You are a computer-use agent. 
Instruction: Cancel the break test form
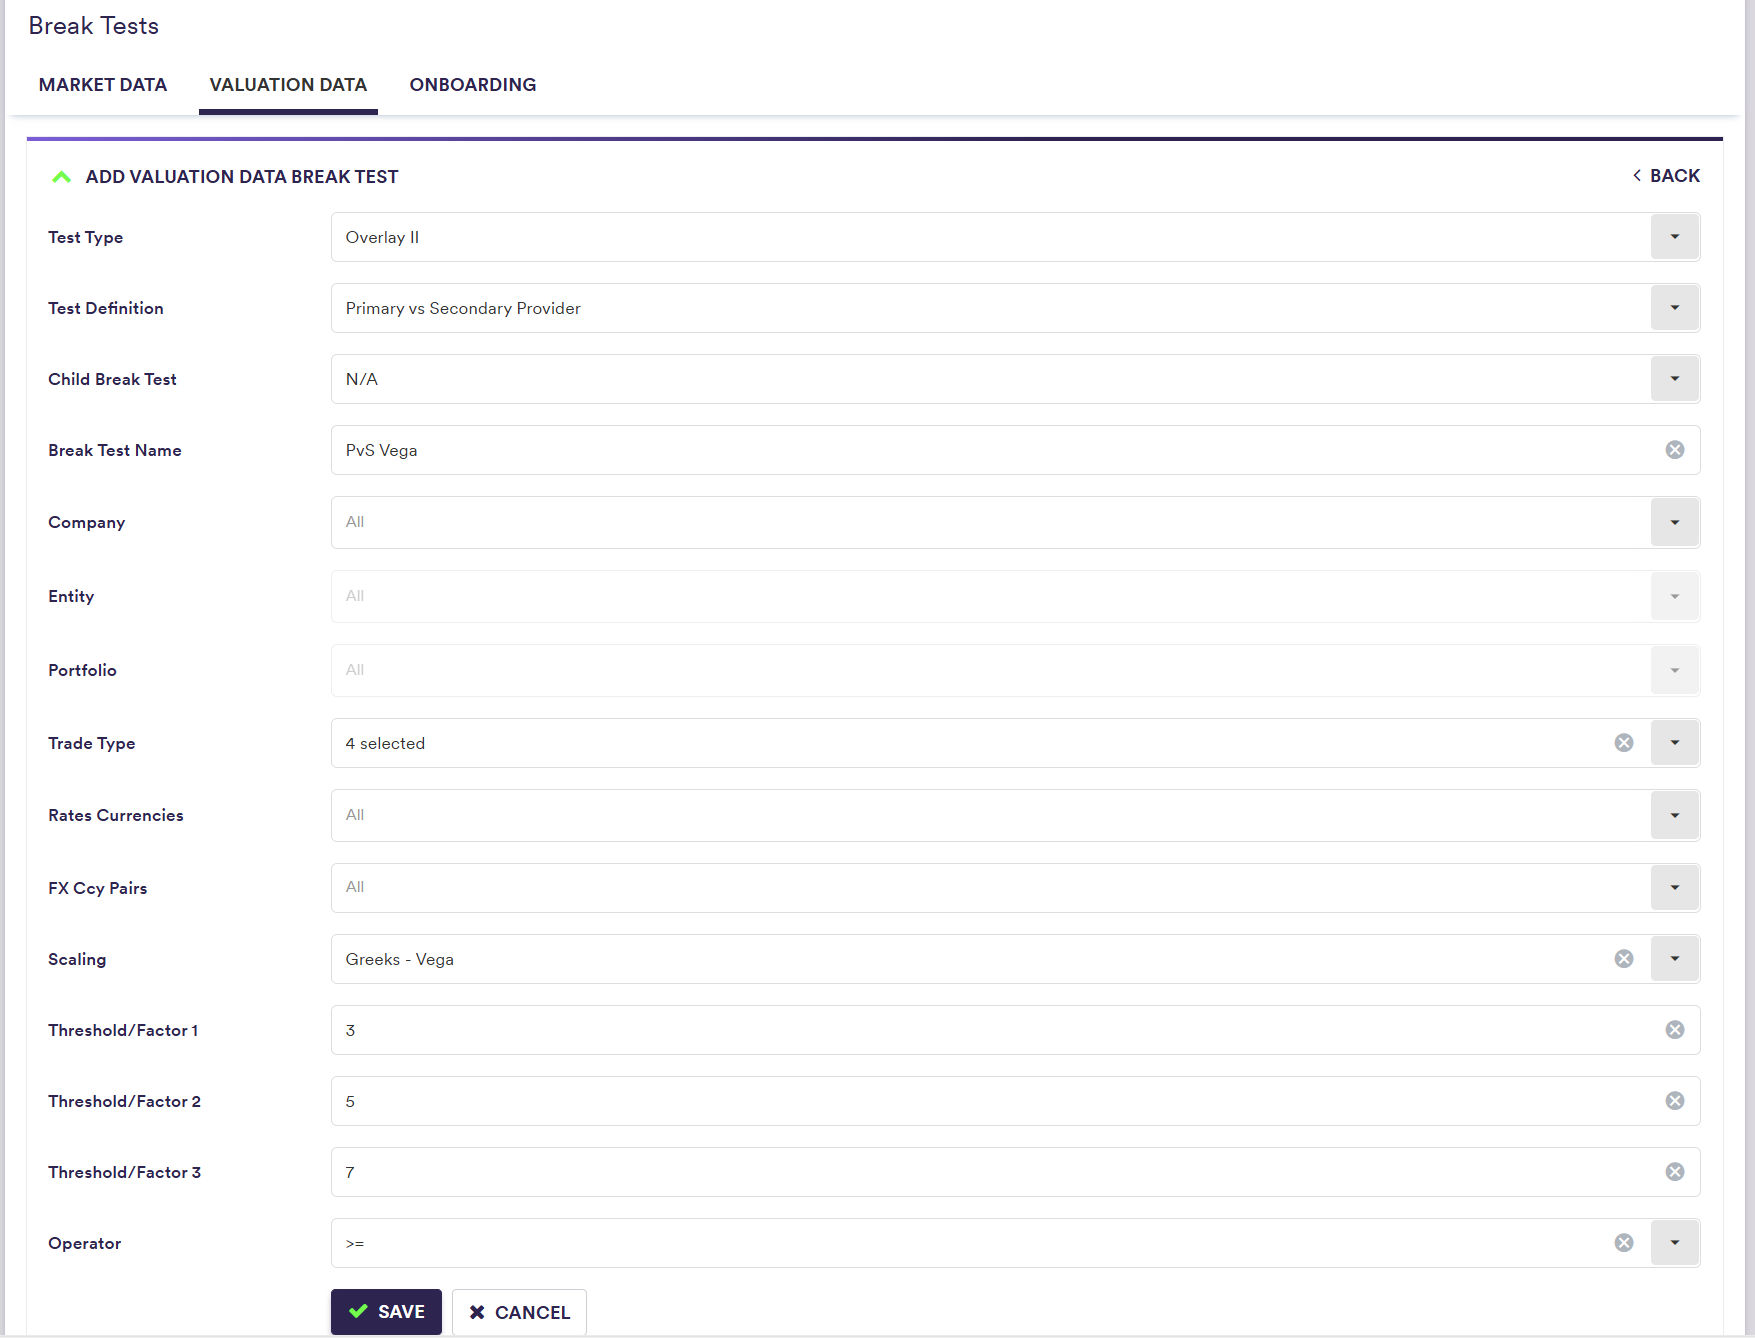coord(519,1312)
